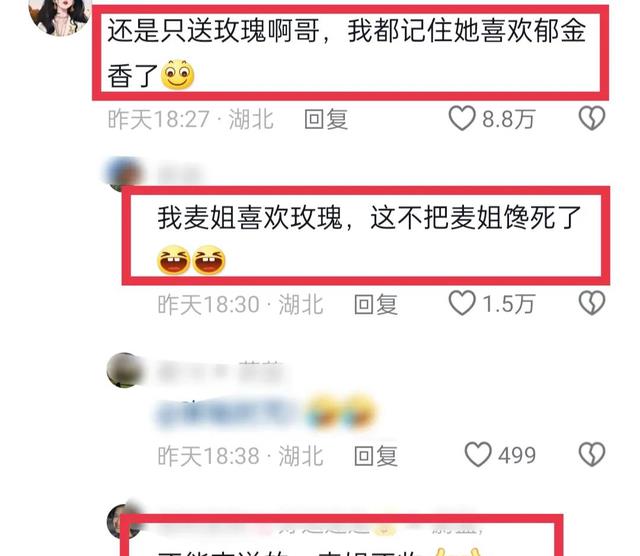Tap the laughing emojis under 麦姐 reply
640x556 pixels.
[191, 260]
